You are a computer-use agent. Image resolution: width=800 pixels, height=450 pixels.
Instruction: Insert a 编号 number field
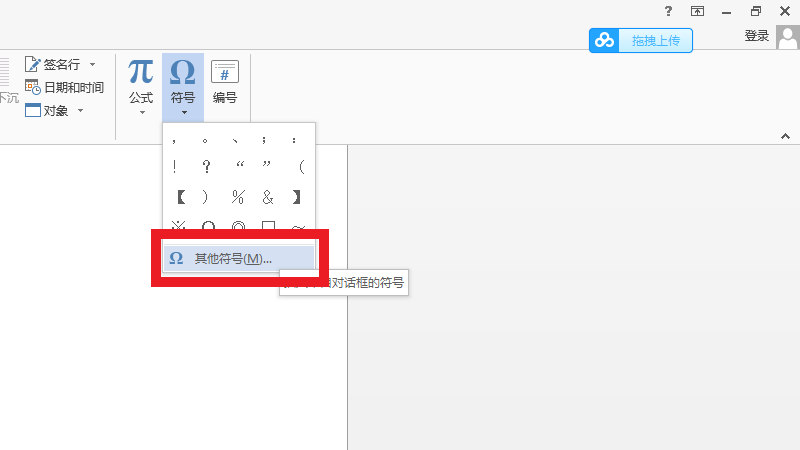coord(225,72)
